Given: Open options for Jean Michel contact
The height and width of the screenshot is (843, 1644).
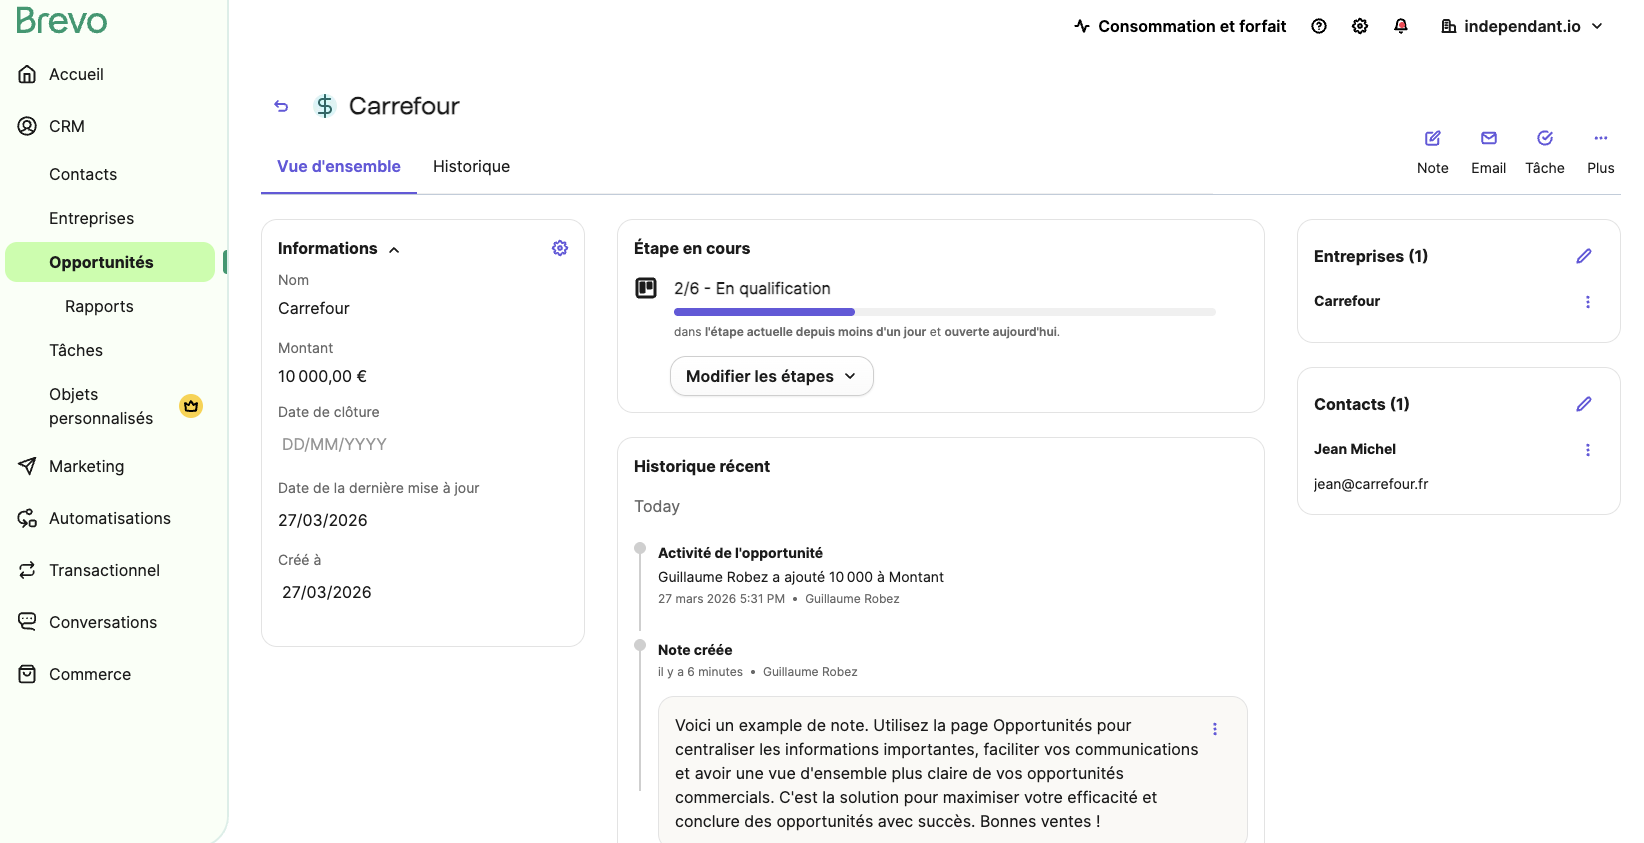Looking at the screenshot, I should (x=1588, y=450).
